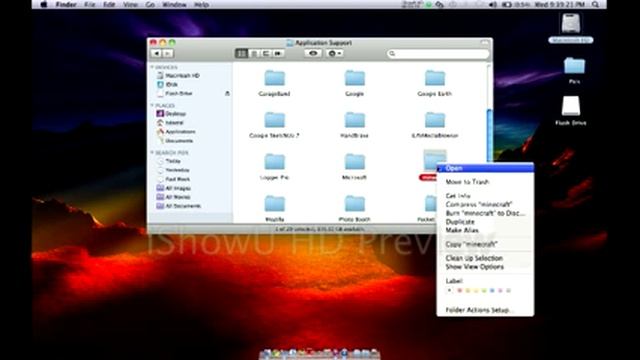The height and width of the screenshot is (360, 640).
Task: Select Macintosh HD in the sidebar
Action: [178, 76]
